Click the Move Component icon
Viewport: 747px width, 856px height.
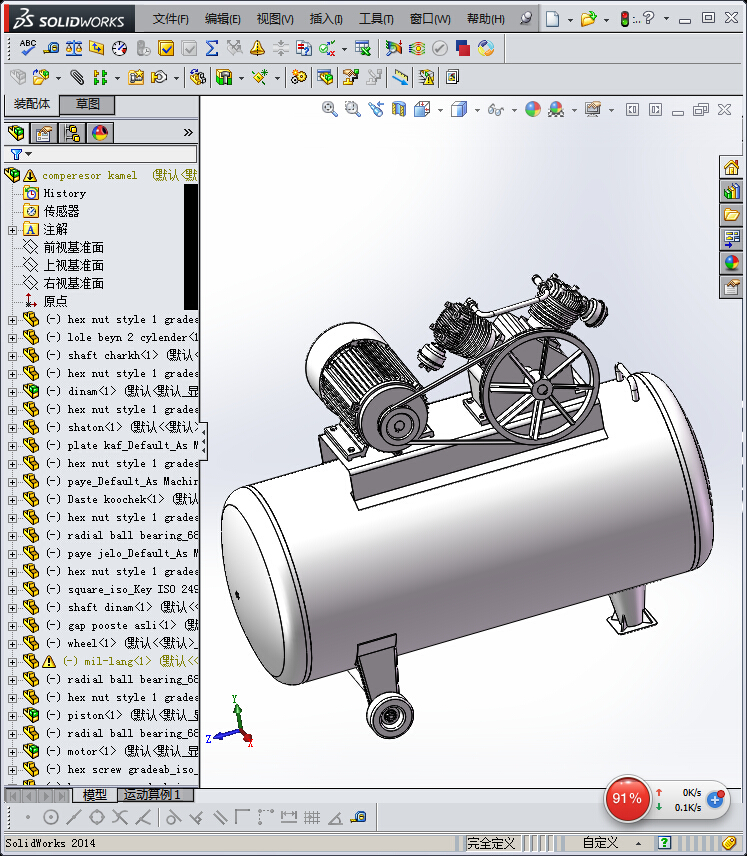tap(159, 78)
